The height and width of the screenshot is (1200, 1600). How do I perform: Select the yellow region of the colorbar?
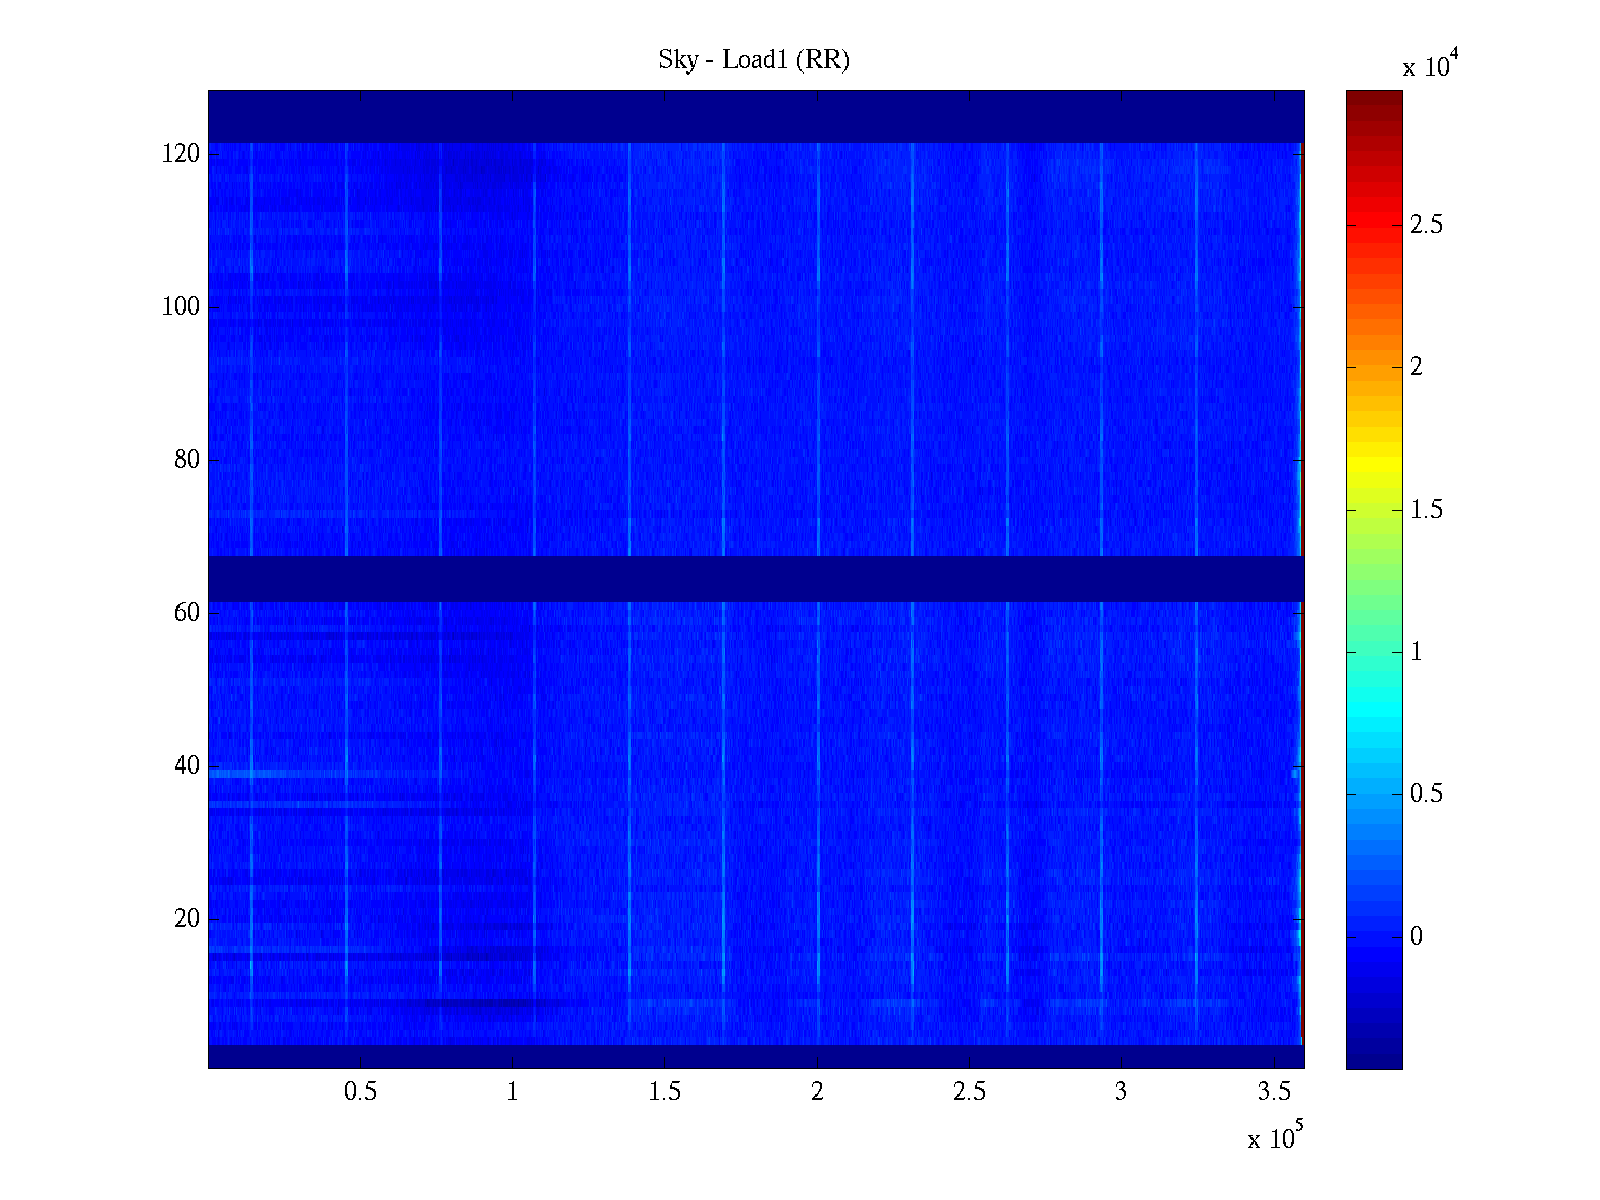(x=1373, y=467)
